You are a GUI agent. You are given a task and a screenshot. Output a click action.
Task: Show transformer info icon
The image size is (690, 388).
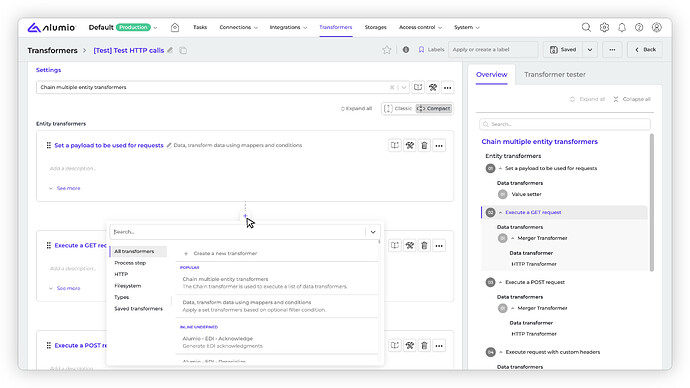click(406, 50)
